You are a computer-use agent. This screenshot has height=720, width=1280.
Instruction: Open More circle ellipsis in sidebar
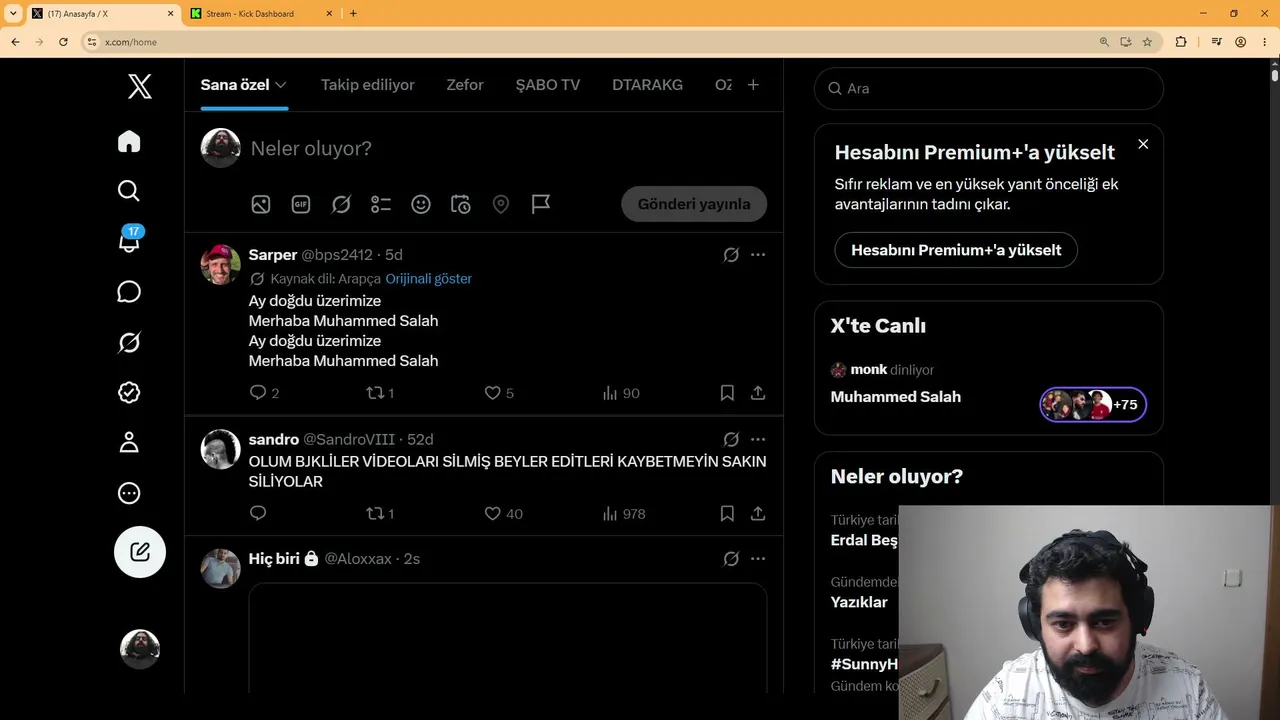pos(129,493)
